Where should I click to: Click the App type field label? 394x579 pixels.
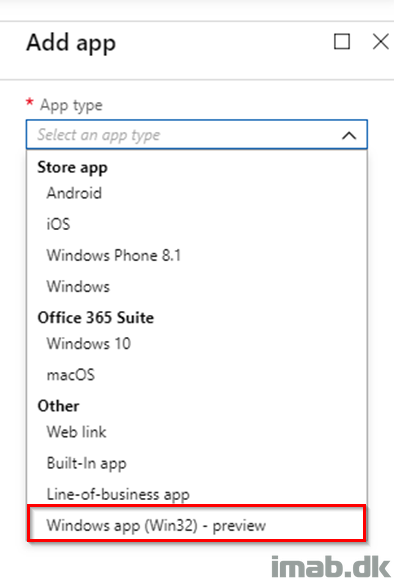[x=71, y=106]
